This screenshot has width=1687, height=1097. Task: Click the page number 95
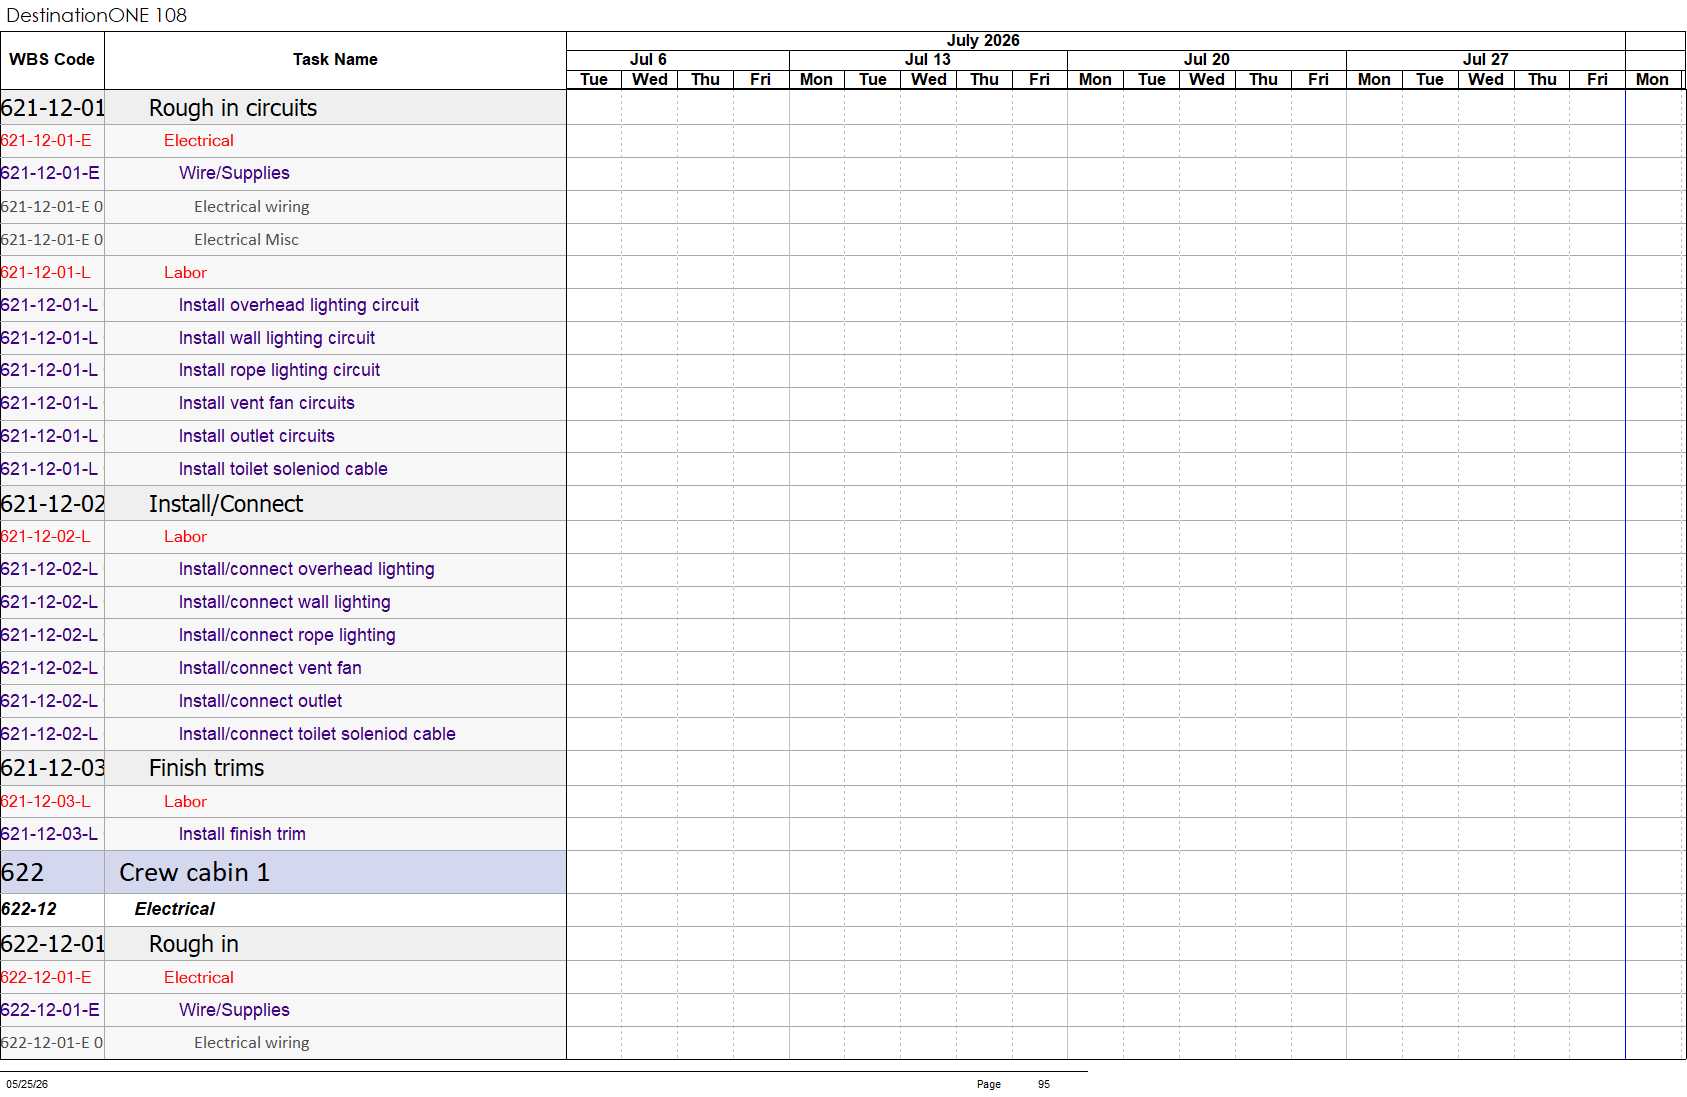coord(1044,1084)
